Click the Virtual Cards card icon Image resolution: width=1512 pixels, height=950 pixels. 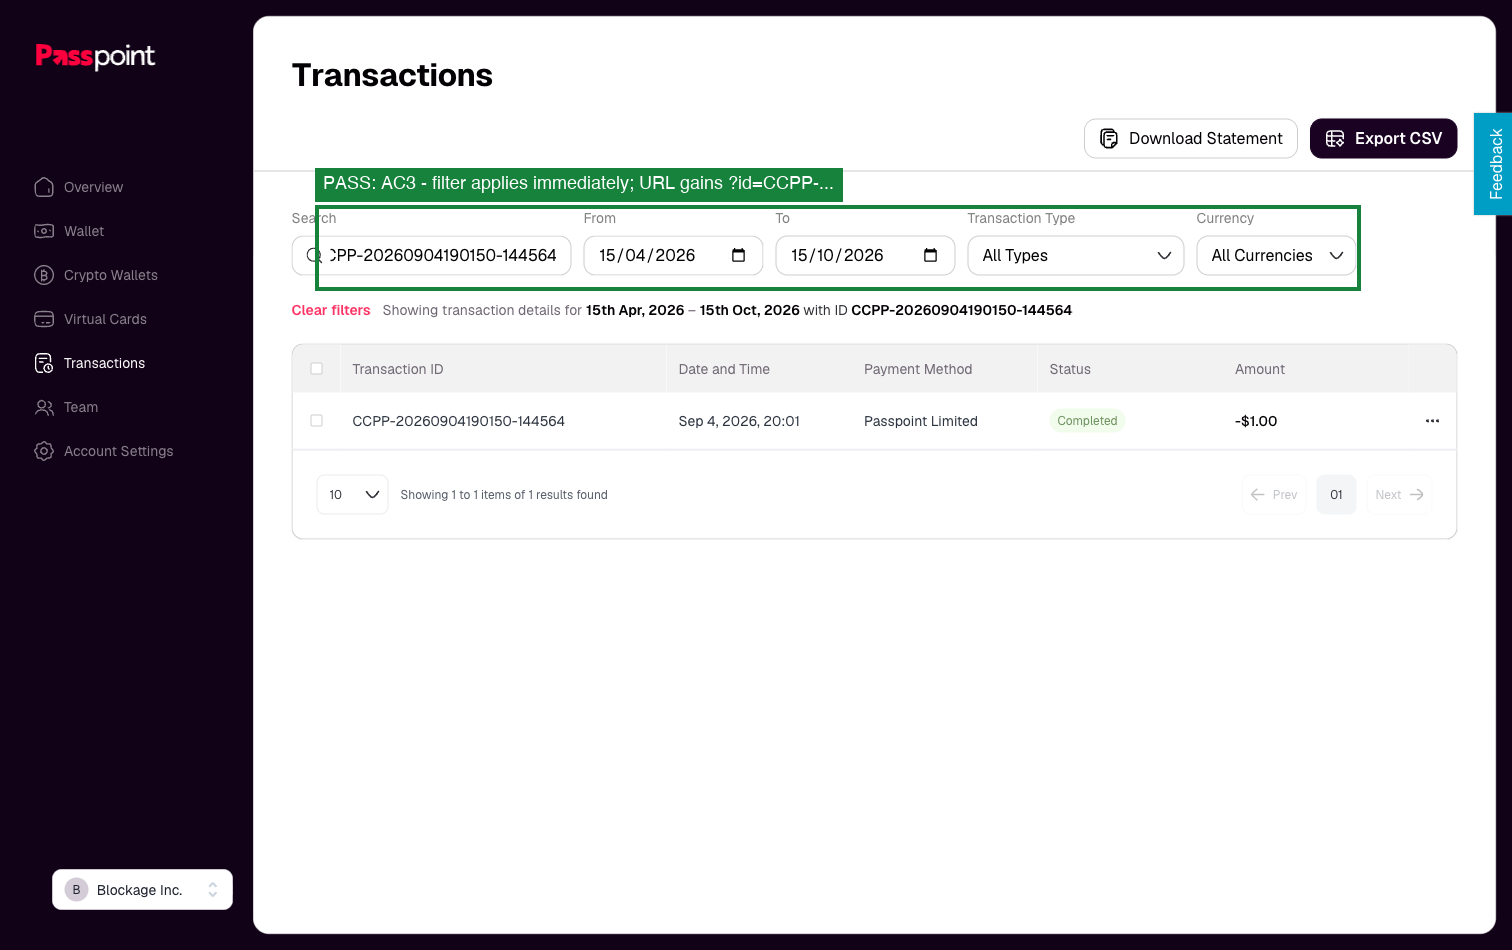click(x=44, y=319)
